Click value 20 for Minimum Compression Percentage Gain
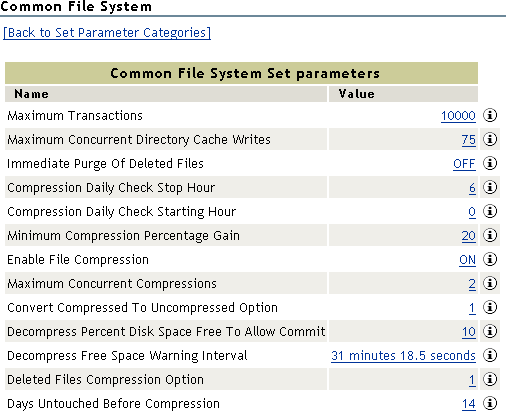506x411 pixels. click(x=469, y=236)
